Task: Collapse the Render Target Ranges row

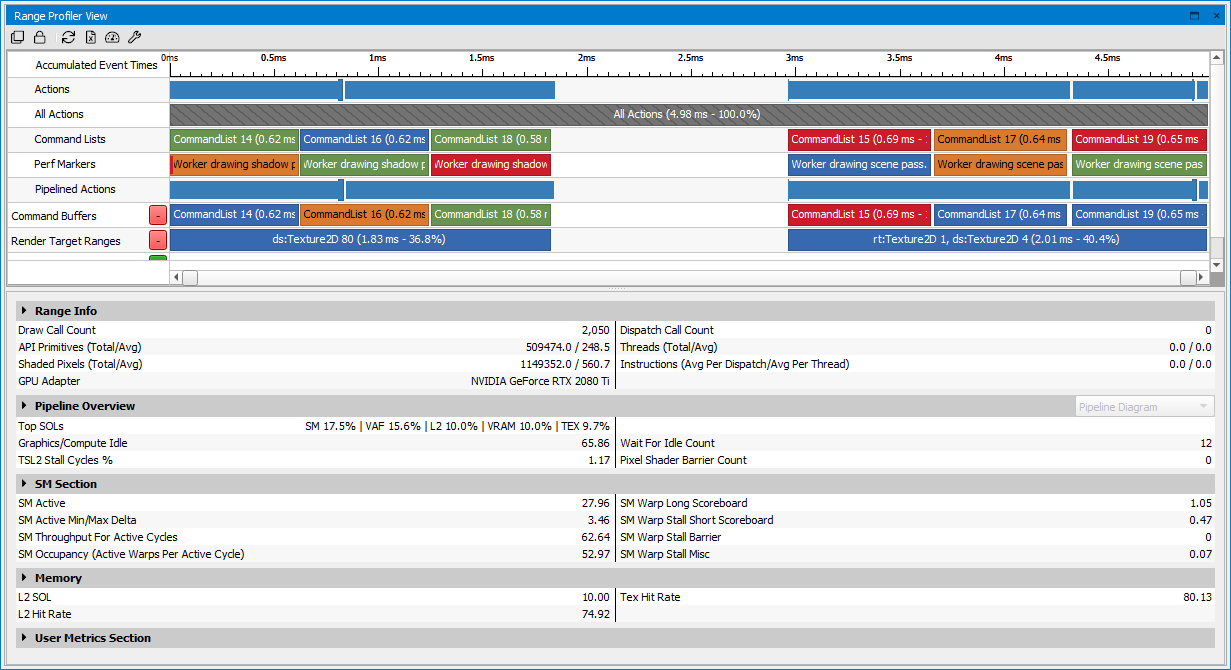Action: point(158,240)
